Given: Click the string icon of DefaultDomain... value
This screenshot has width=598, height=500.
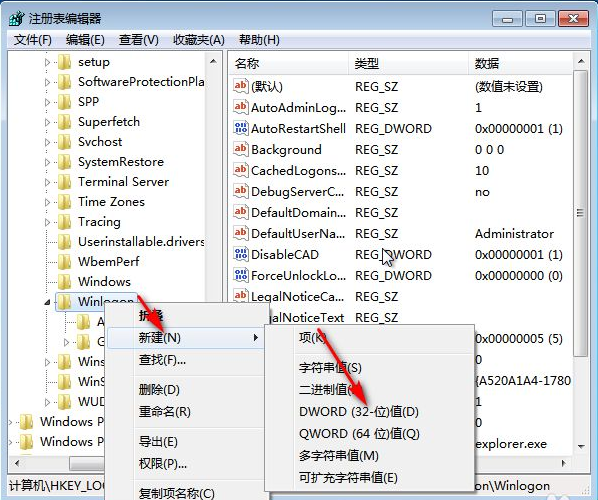Looking at the screenshot, I should click(241, 212).
